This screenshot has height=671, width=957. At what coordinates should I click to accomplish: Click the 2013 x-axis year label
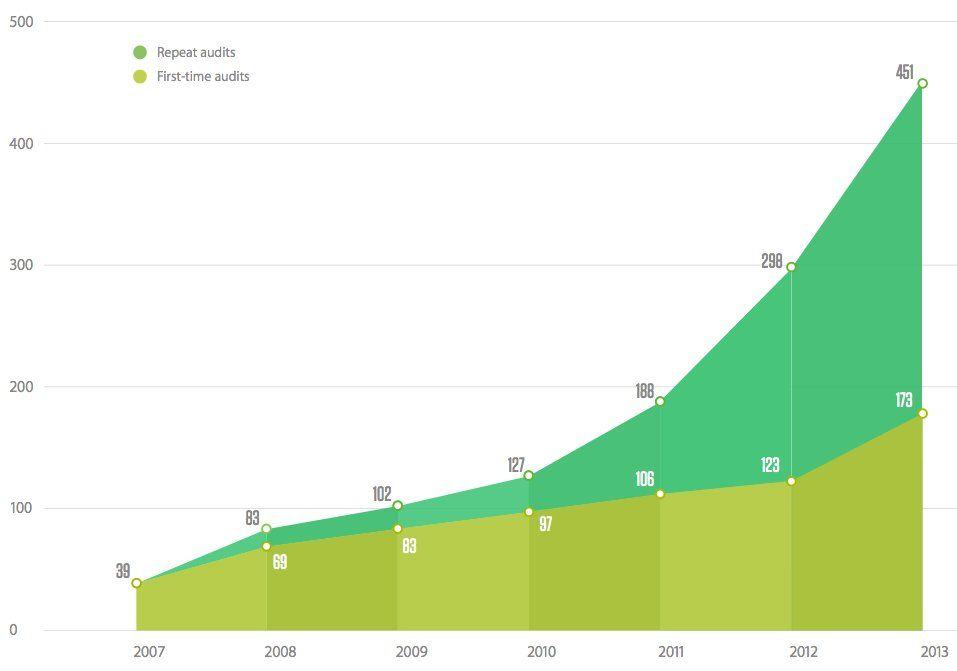point(934,652)
